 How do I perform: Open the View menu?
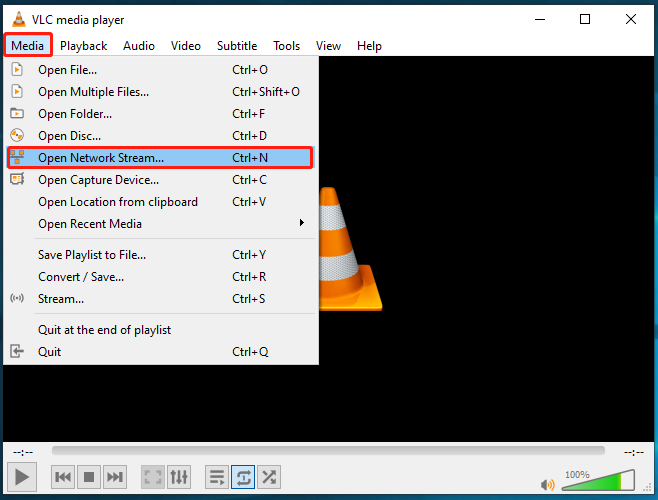pos(328,45)
